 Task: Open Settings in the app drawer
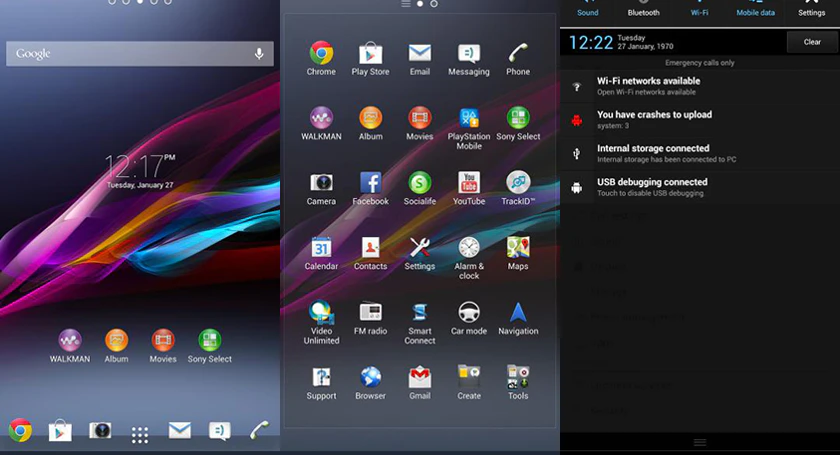[419, 252]
